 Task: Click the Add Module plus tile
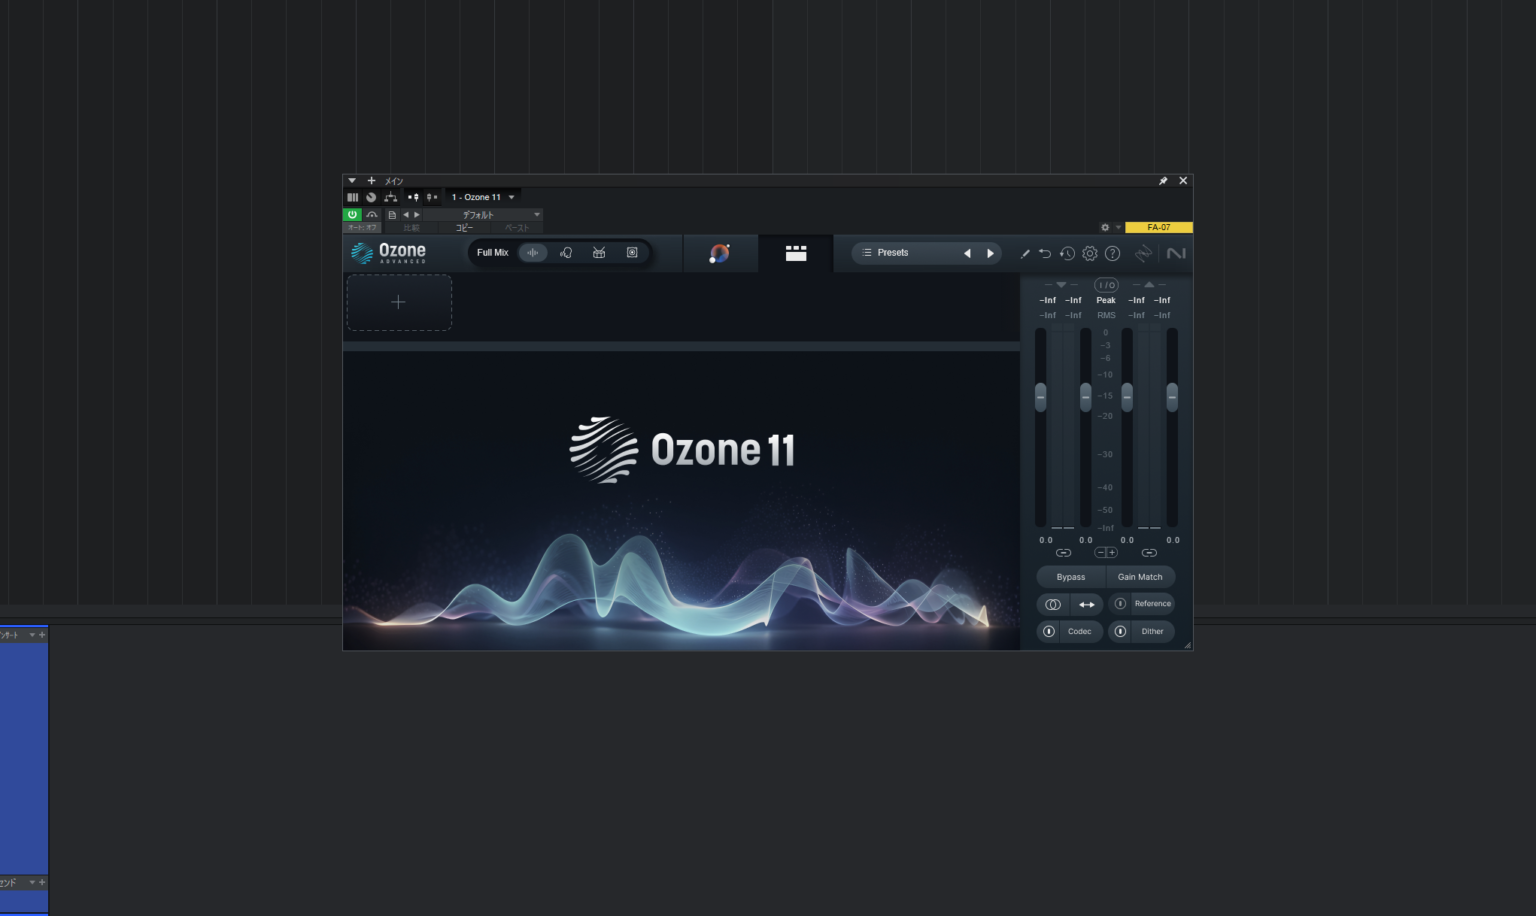coord(398,301)
